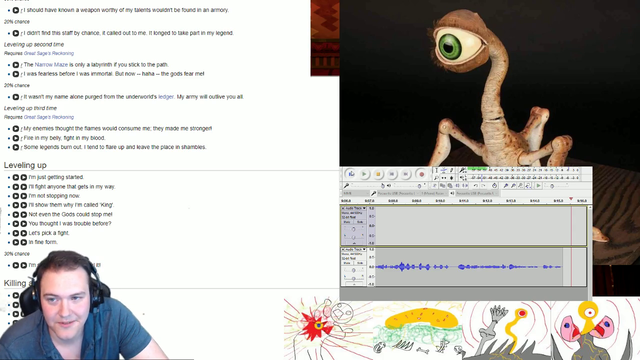The width and height of the screenshot is (640, 360).
Task: Play "Fire in my belly" voice line
Action: point(16,138)
